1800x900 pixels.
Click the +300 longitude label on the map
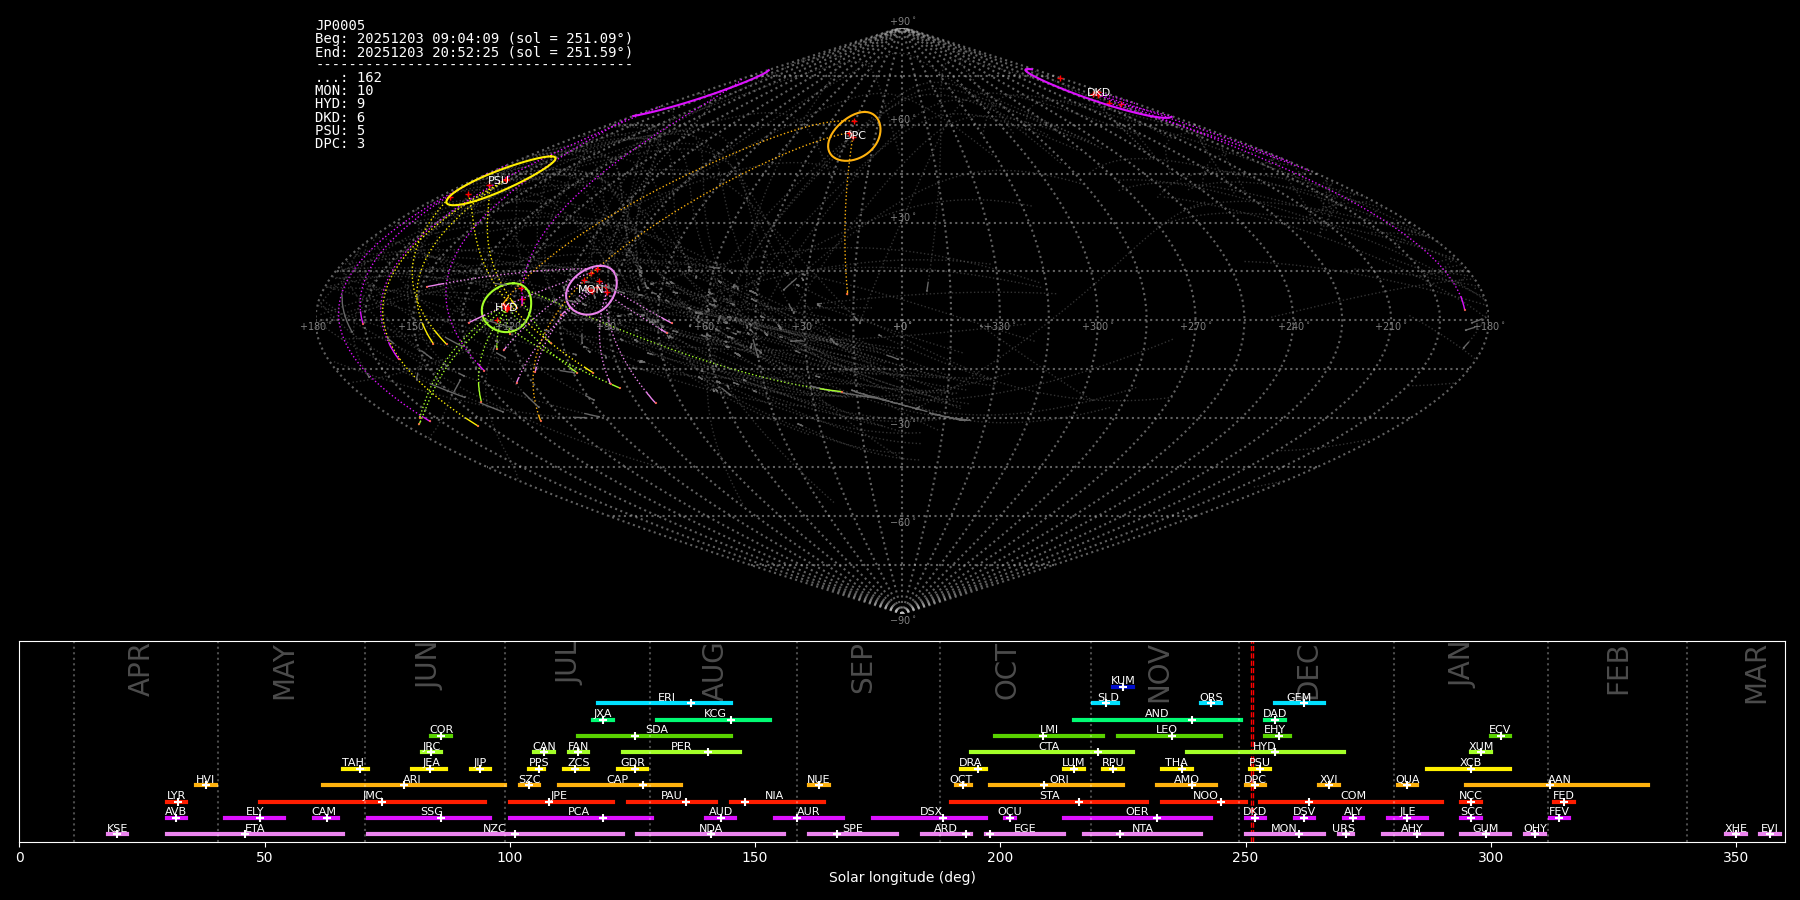tap(1095, 327)
